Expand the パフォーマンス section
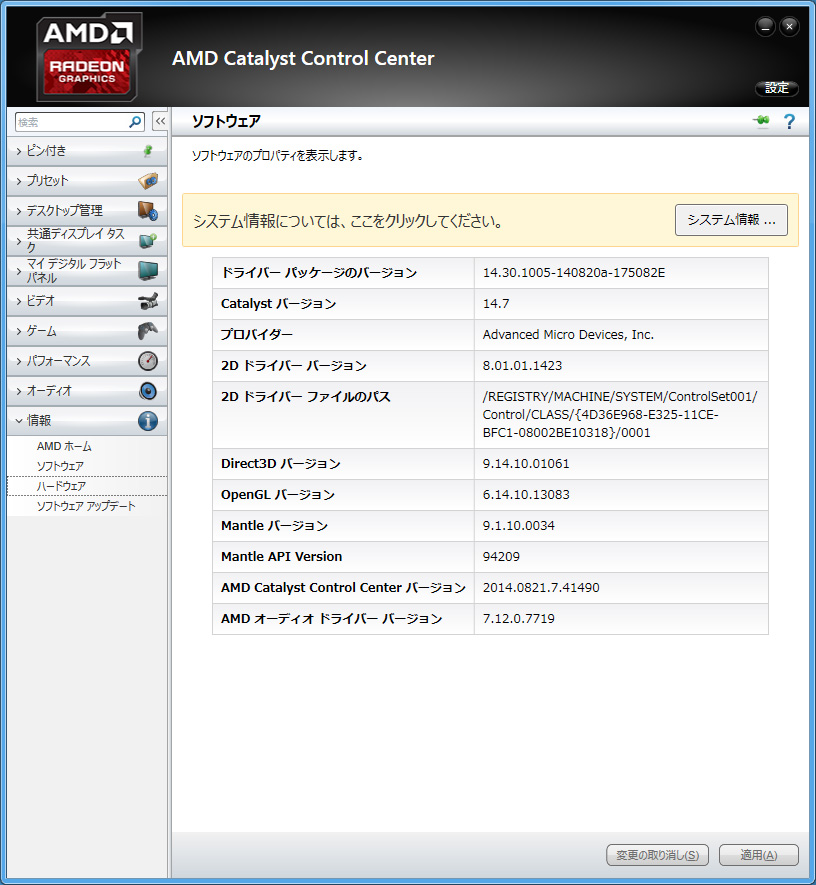This screenshot has width=816, height=885. (87, 361)
